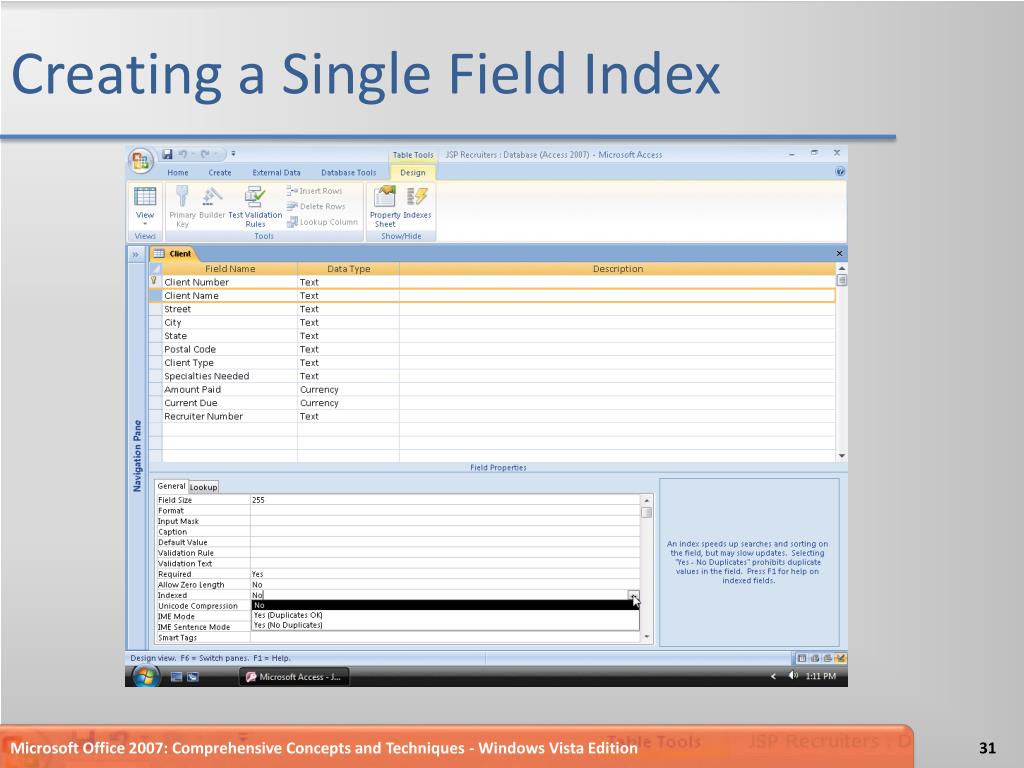Click the Caption property box
The height and width of the screenshot is (768, 1024).
(445, 532)
